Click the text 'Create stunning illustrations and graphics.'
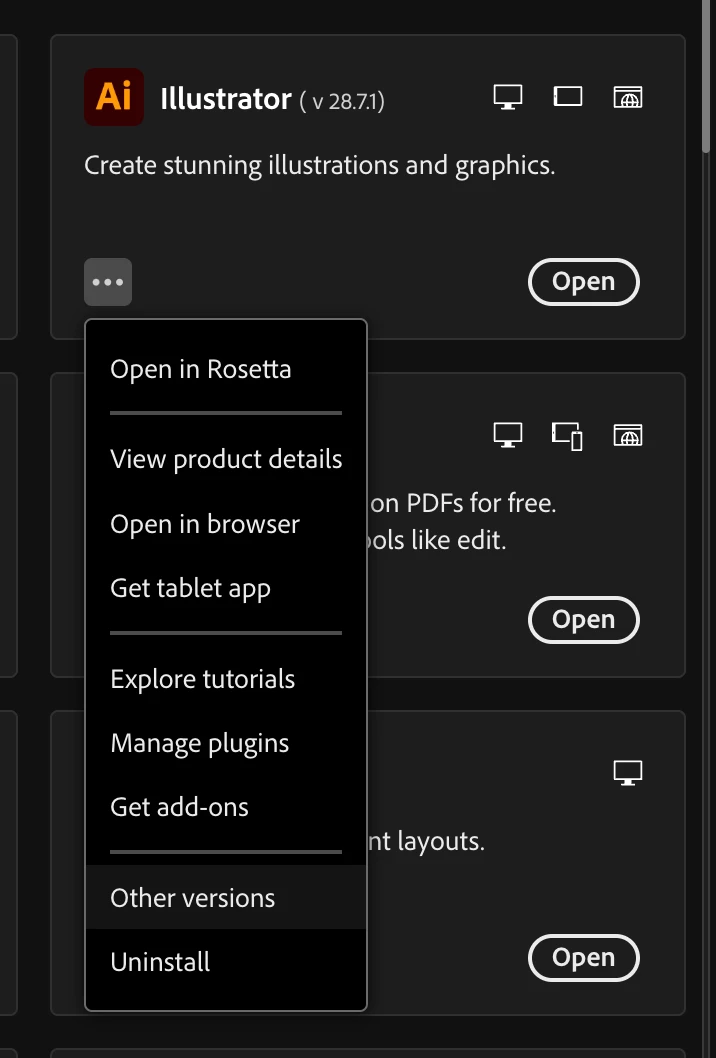Screen dimensions: 716x1058 pos(320,166)
